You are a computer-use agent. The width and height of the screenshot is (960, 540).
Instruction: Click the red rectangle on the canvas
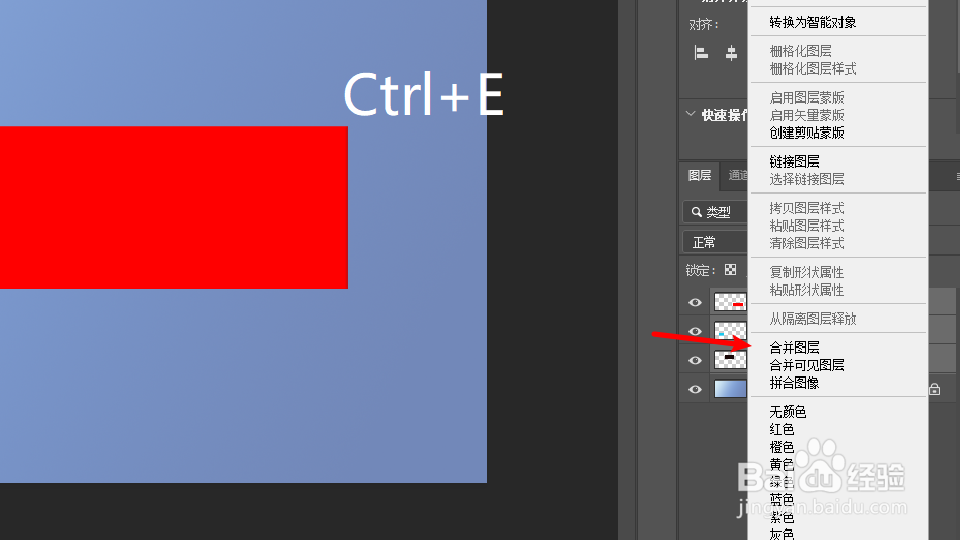[174, 208]
